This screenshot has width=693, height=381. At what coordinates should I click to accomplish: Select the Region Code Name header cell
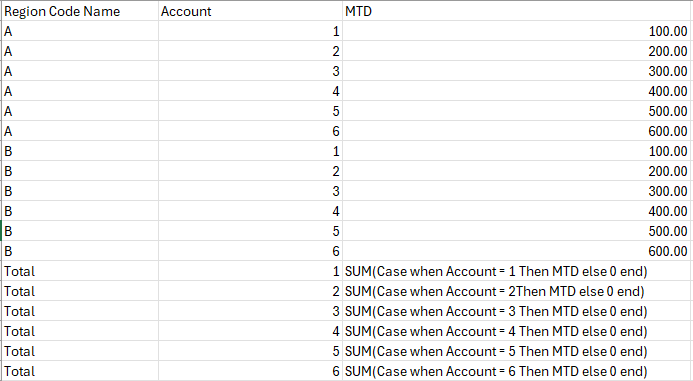[x=80, y=11]
